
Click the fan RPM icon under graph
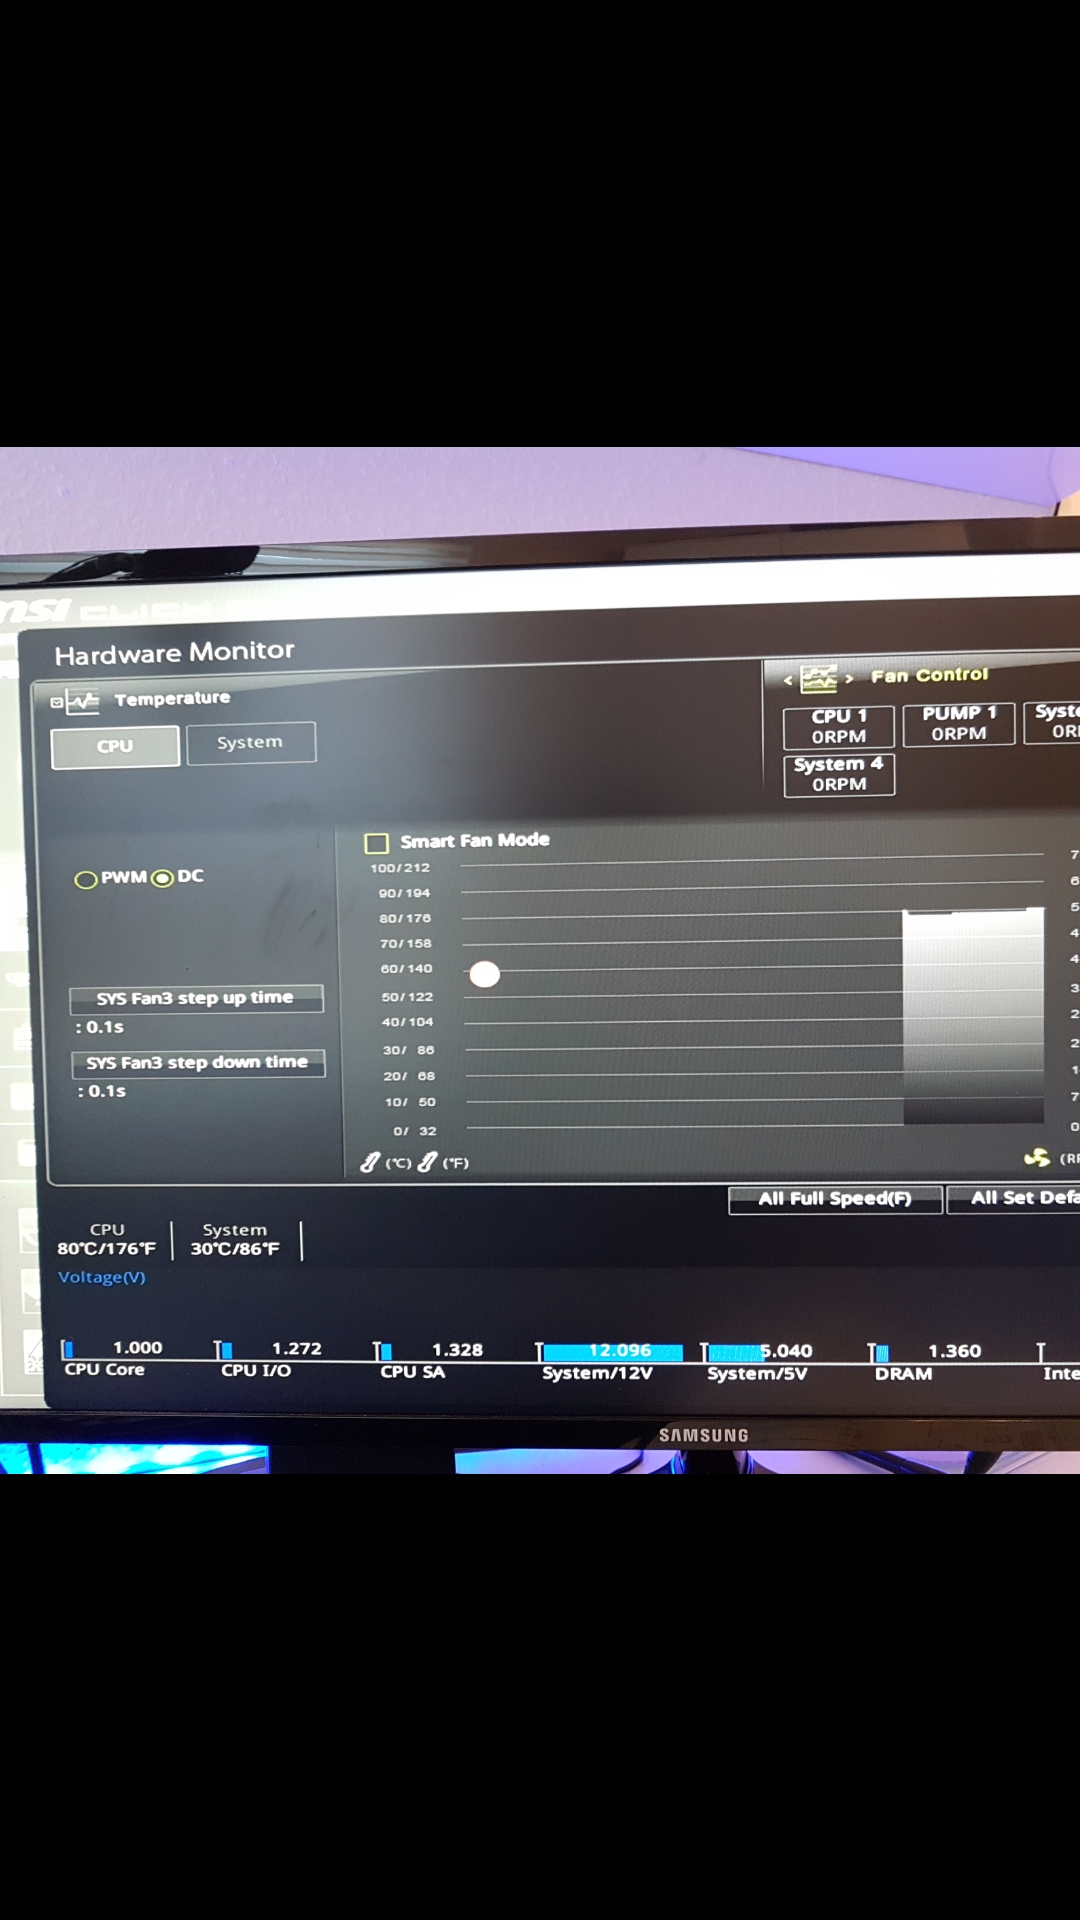tap(1037, 1158)
